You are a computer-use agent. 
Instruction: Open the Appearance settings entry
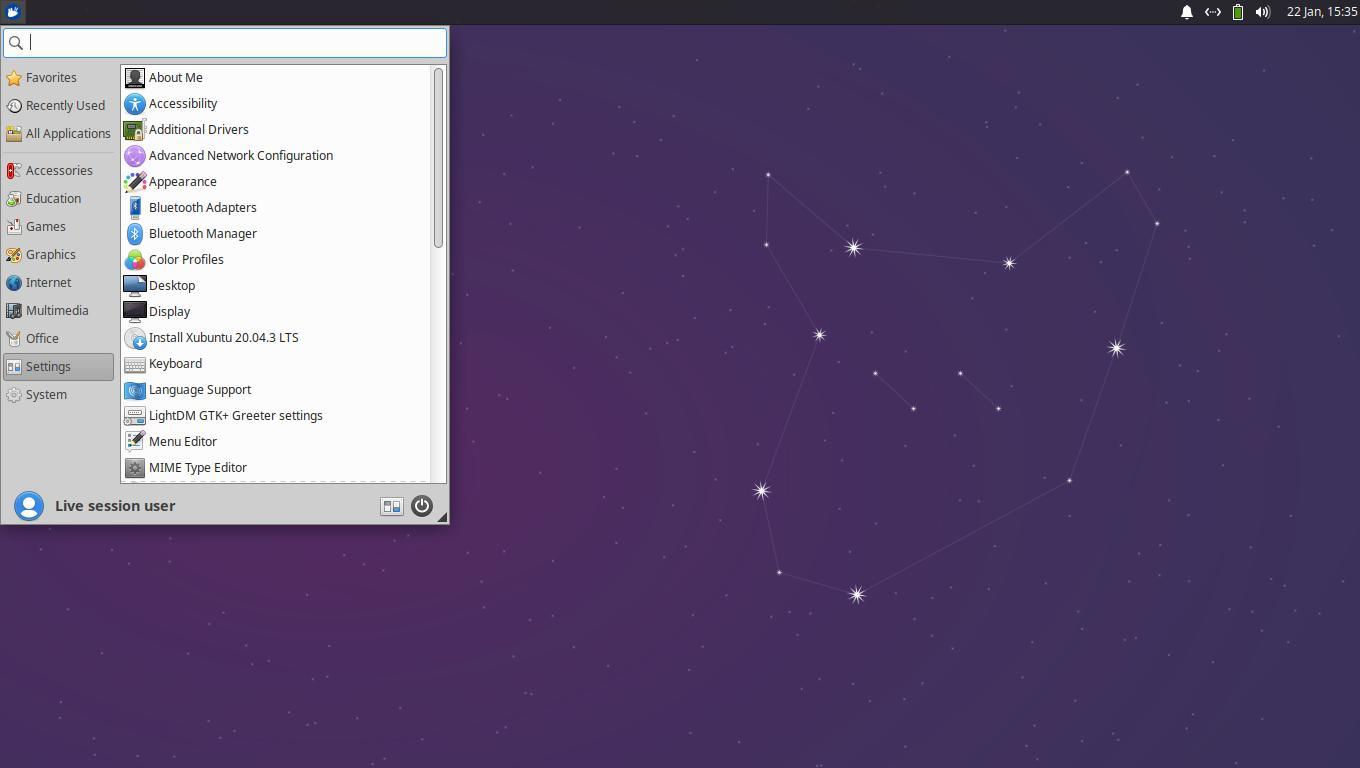[182, 181]
